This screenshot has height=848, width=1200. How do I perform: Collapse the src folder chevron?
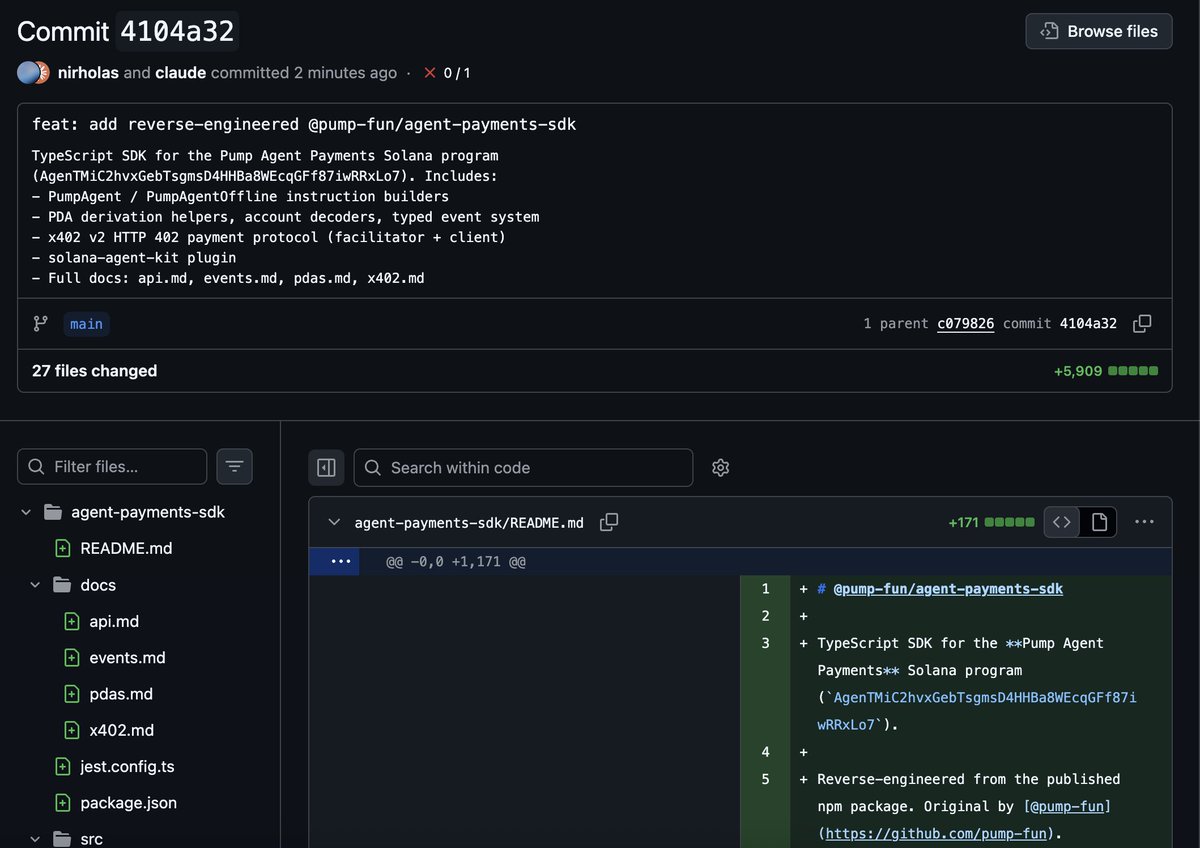(x=35, y=839)
